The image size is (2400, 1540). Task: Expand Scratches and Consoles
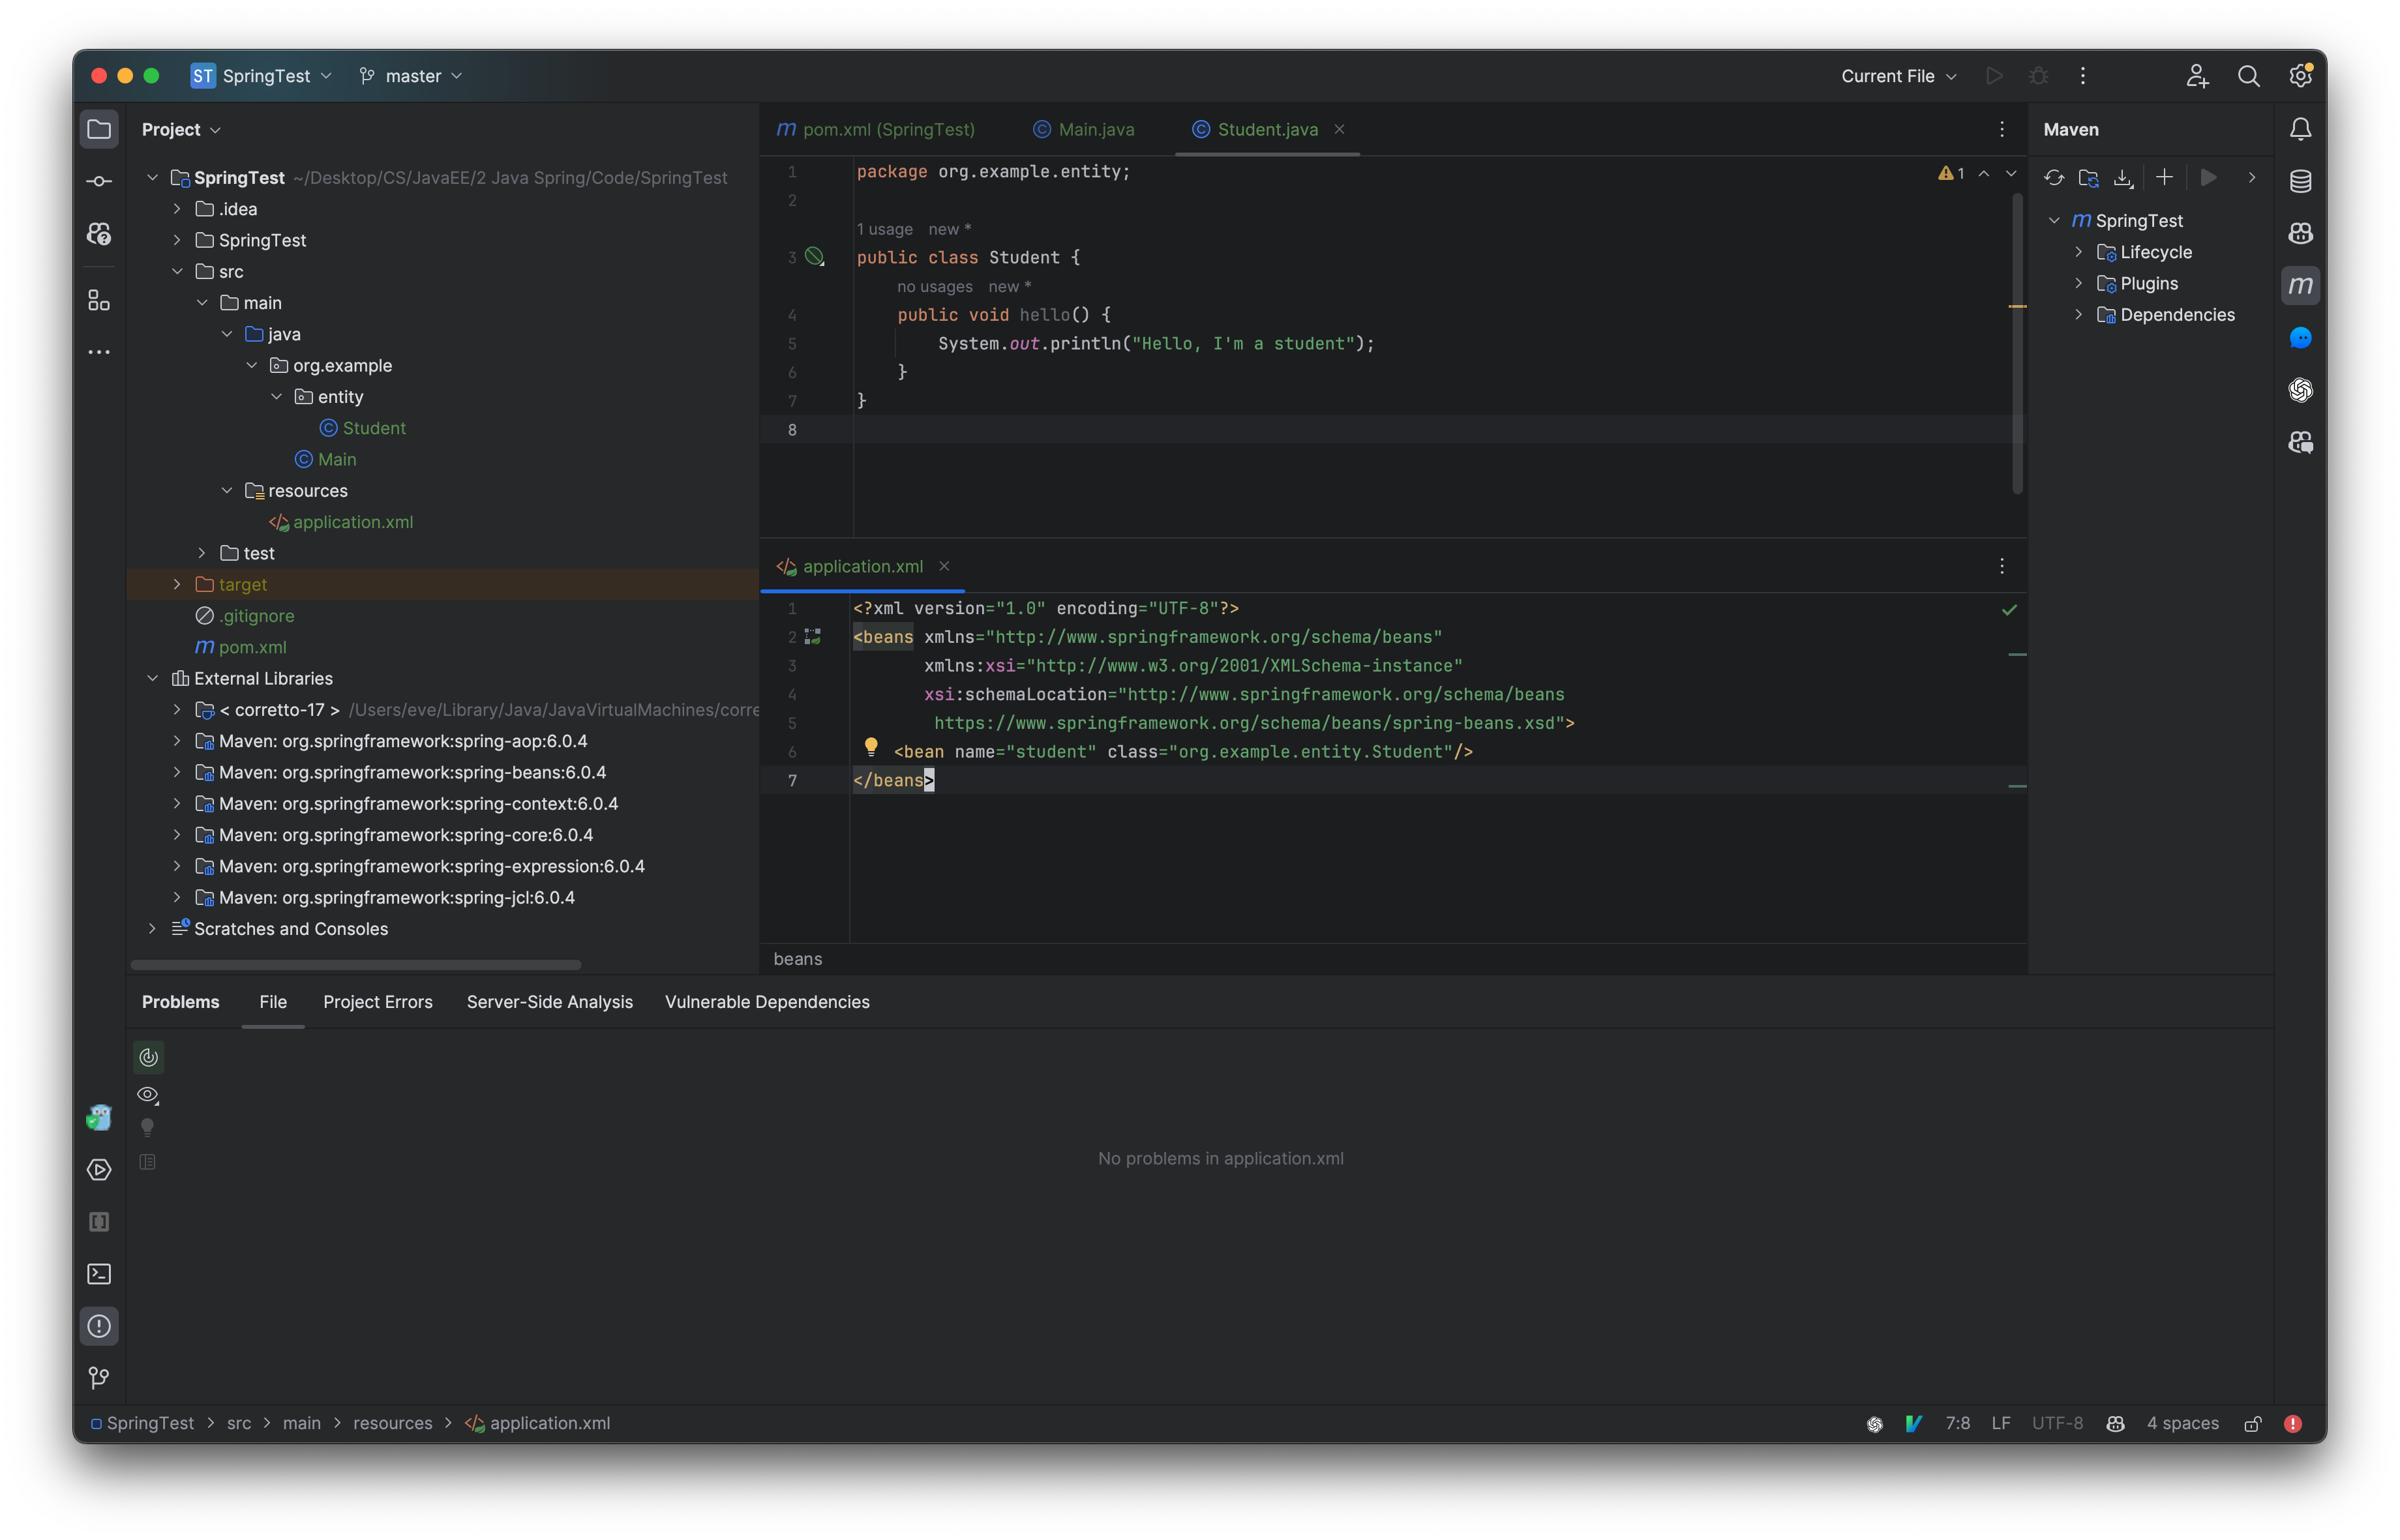[x=152, y=928]
